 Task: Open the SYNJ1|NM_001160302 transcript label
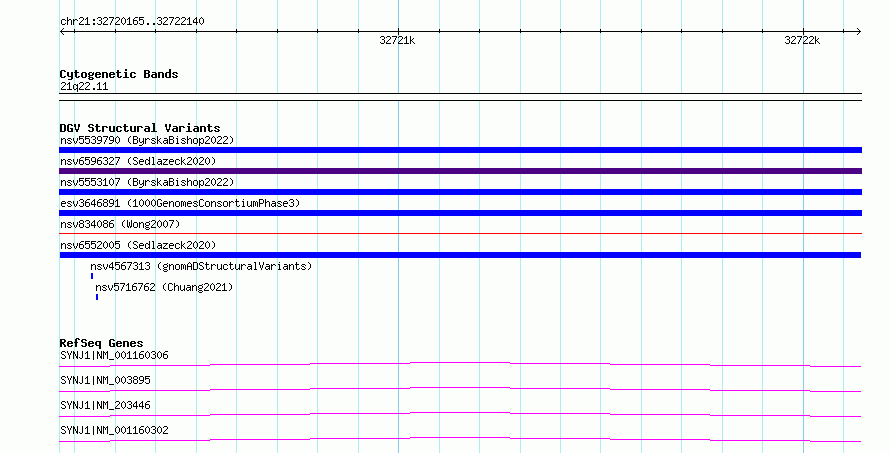point(114,430)
